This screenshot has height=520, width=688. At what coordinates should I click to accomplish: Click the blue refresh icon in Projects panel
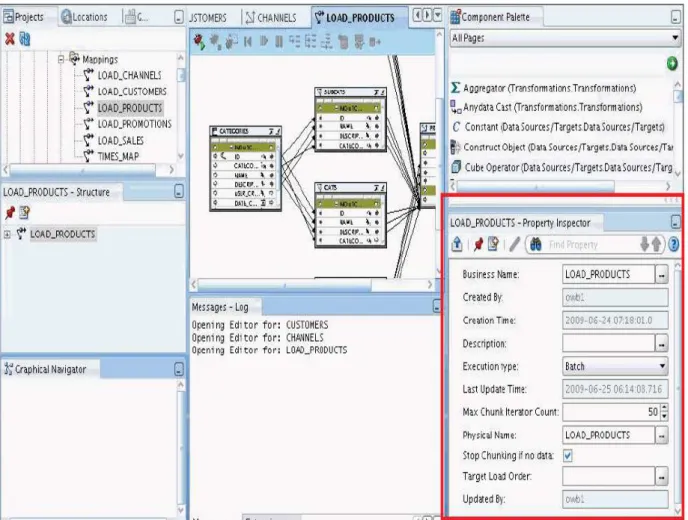pyautogui.click(x=25, y=39)
